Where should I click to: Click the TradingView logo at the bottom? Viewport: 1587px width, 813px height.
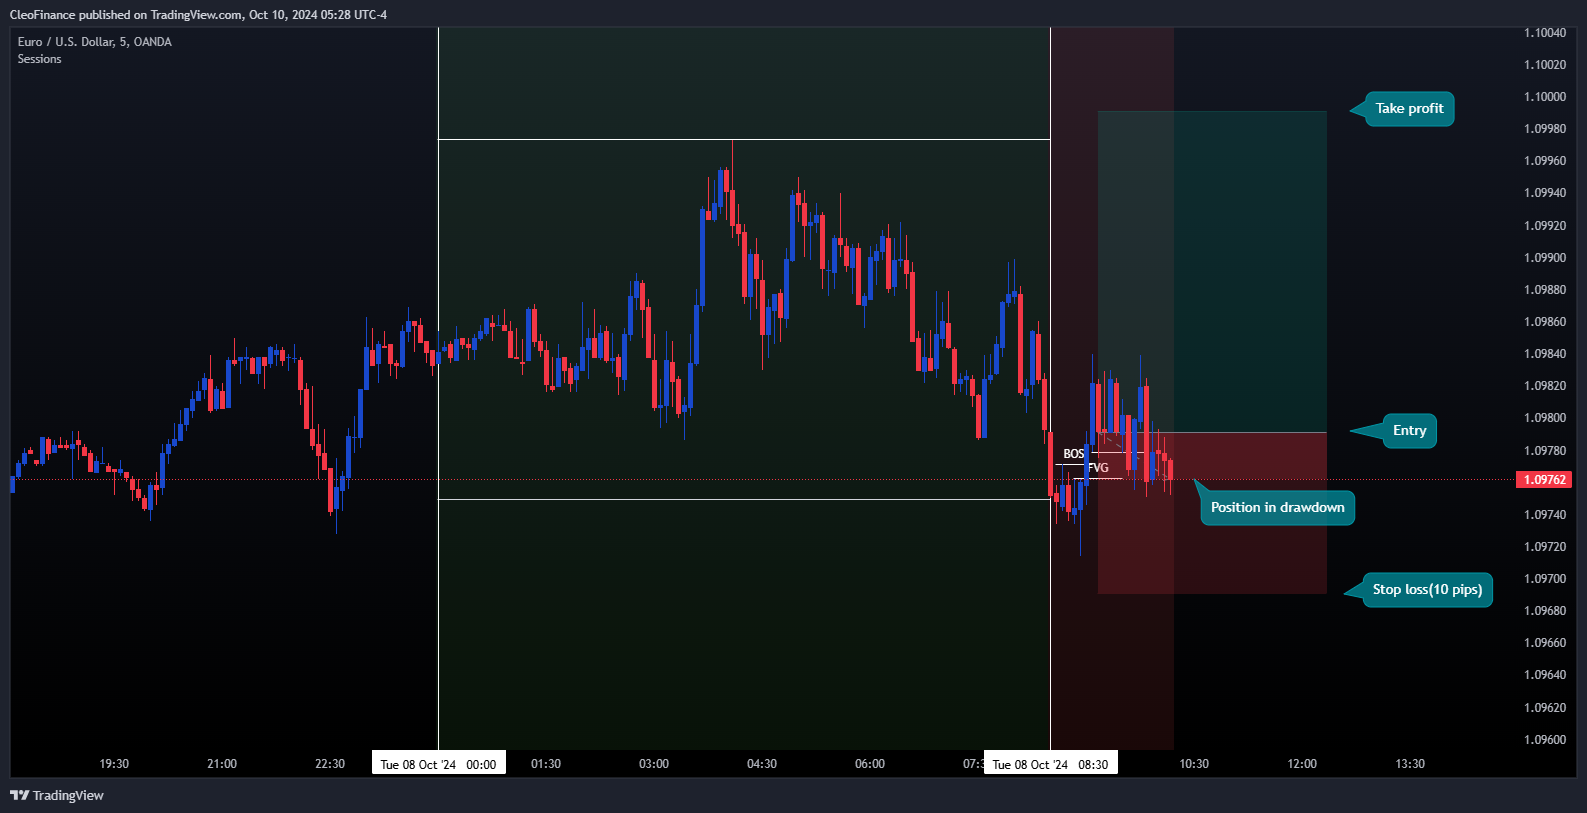(x=57, y=795)
